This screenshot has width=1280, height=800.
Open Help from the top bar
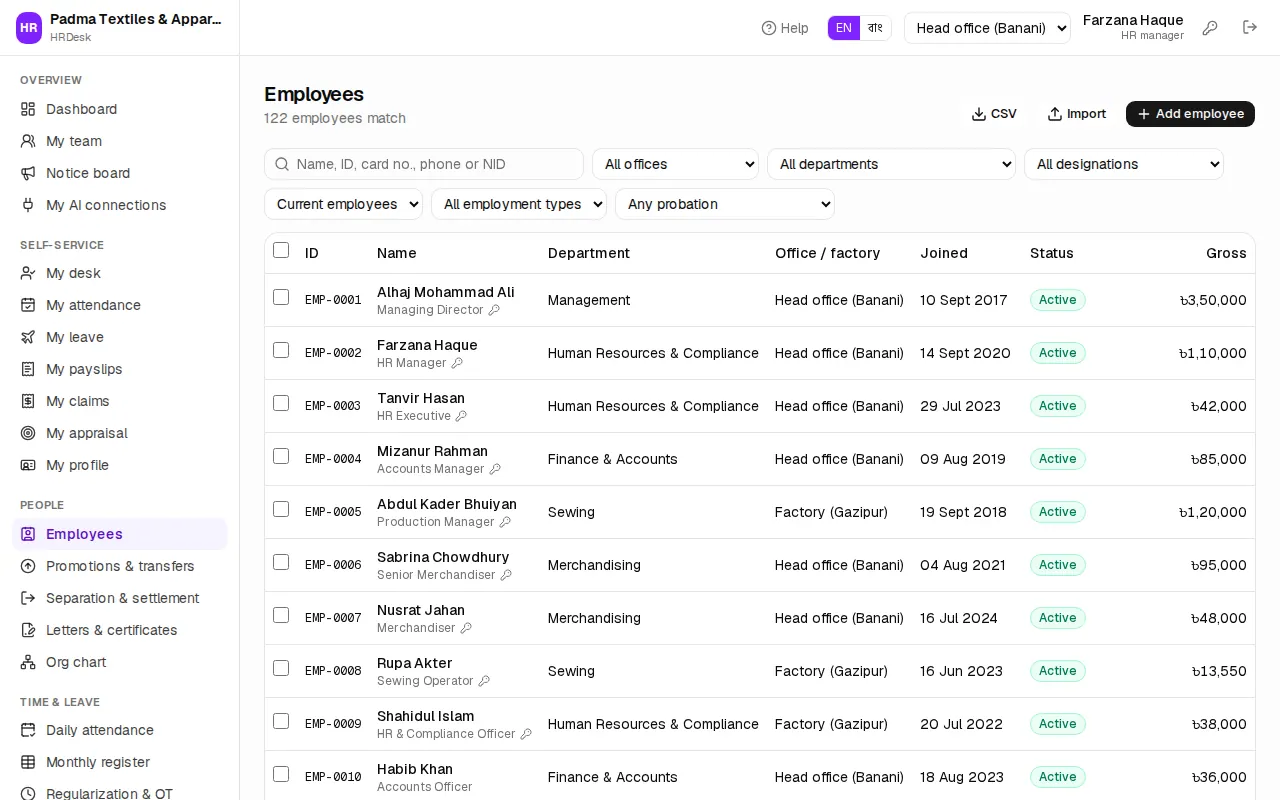click(785, 28)
